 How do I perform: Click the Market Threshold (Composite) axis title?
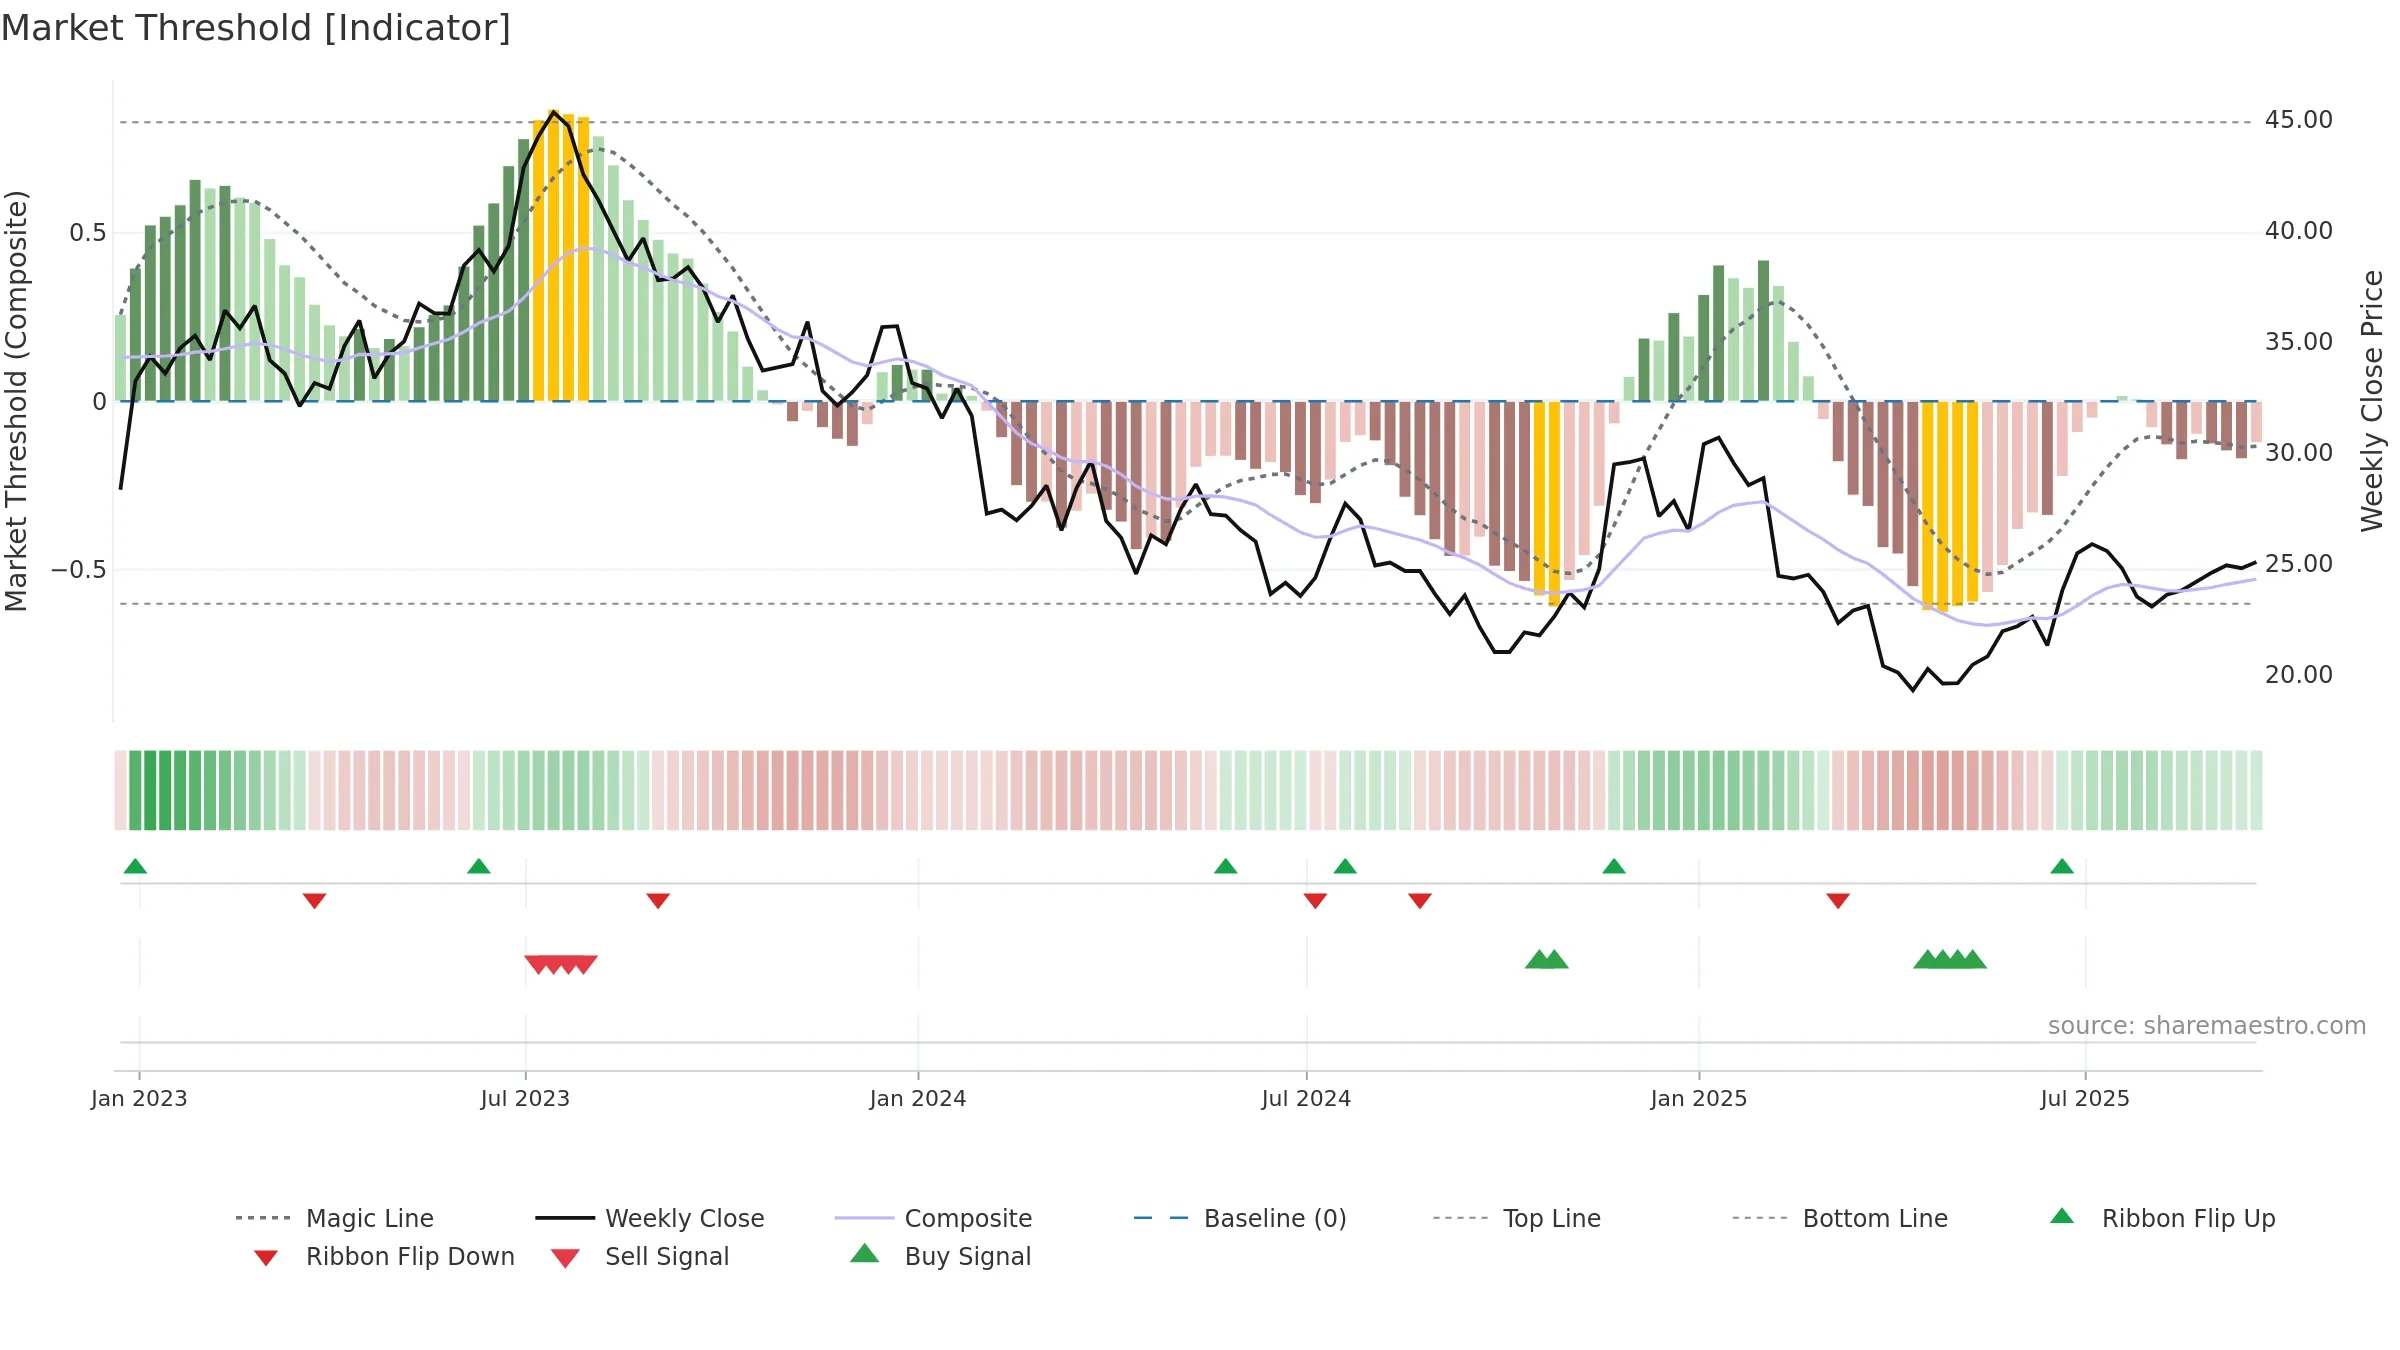tap(16, 401)
